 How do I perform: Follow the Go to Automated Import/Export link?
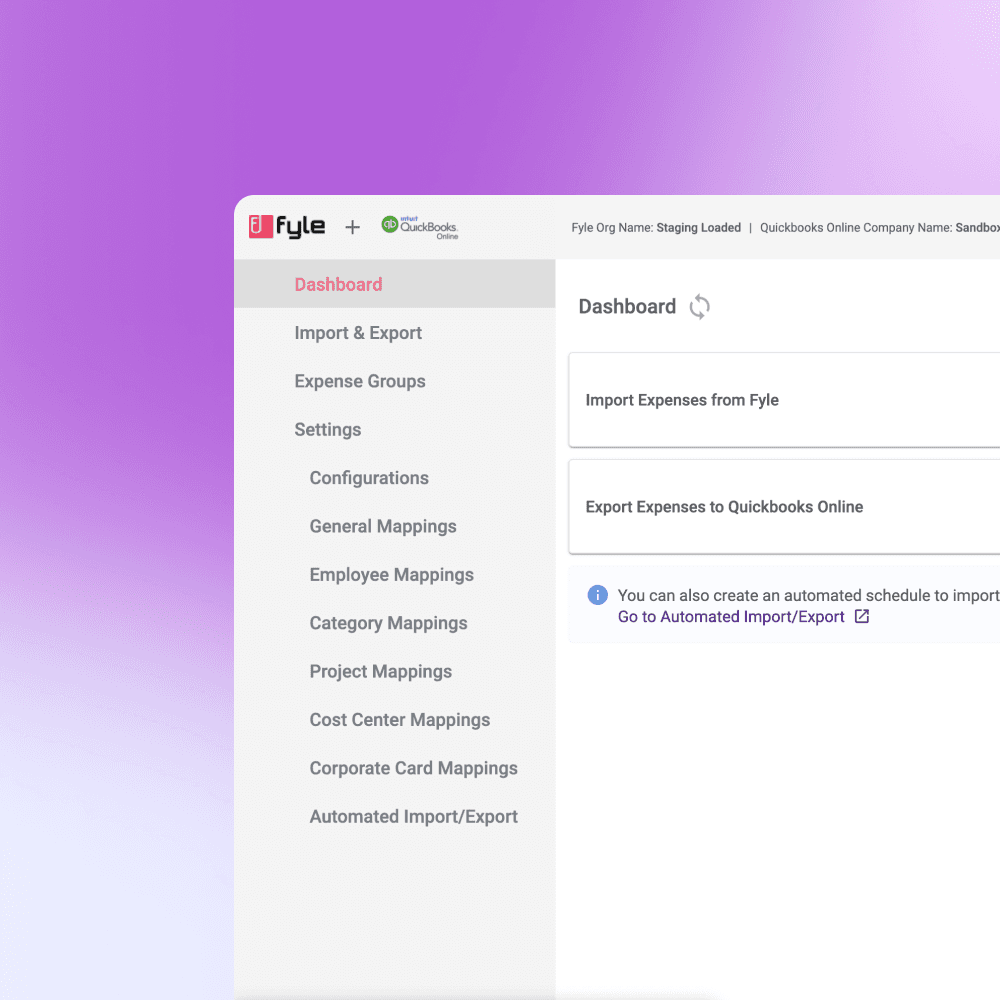click(731, 617)
